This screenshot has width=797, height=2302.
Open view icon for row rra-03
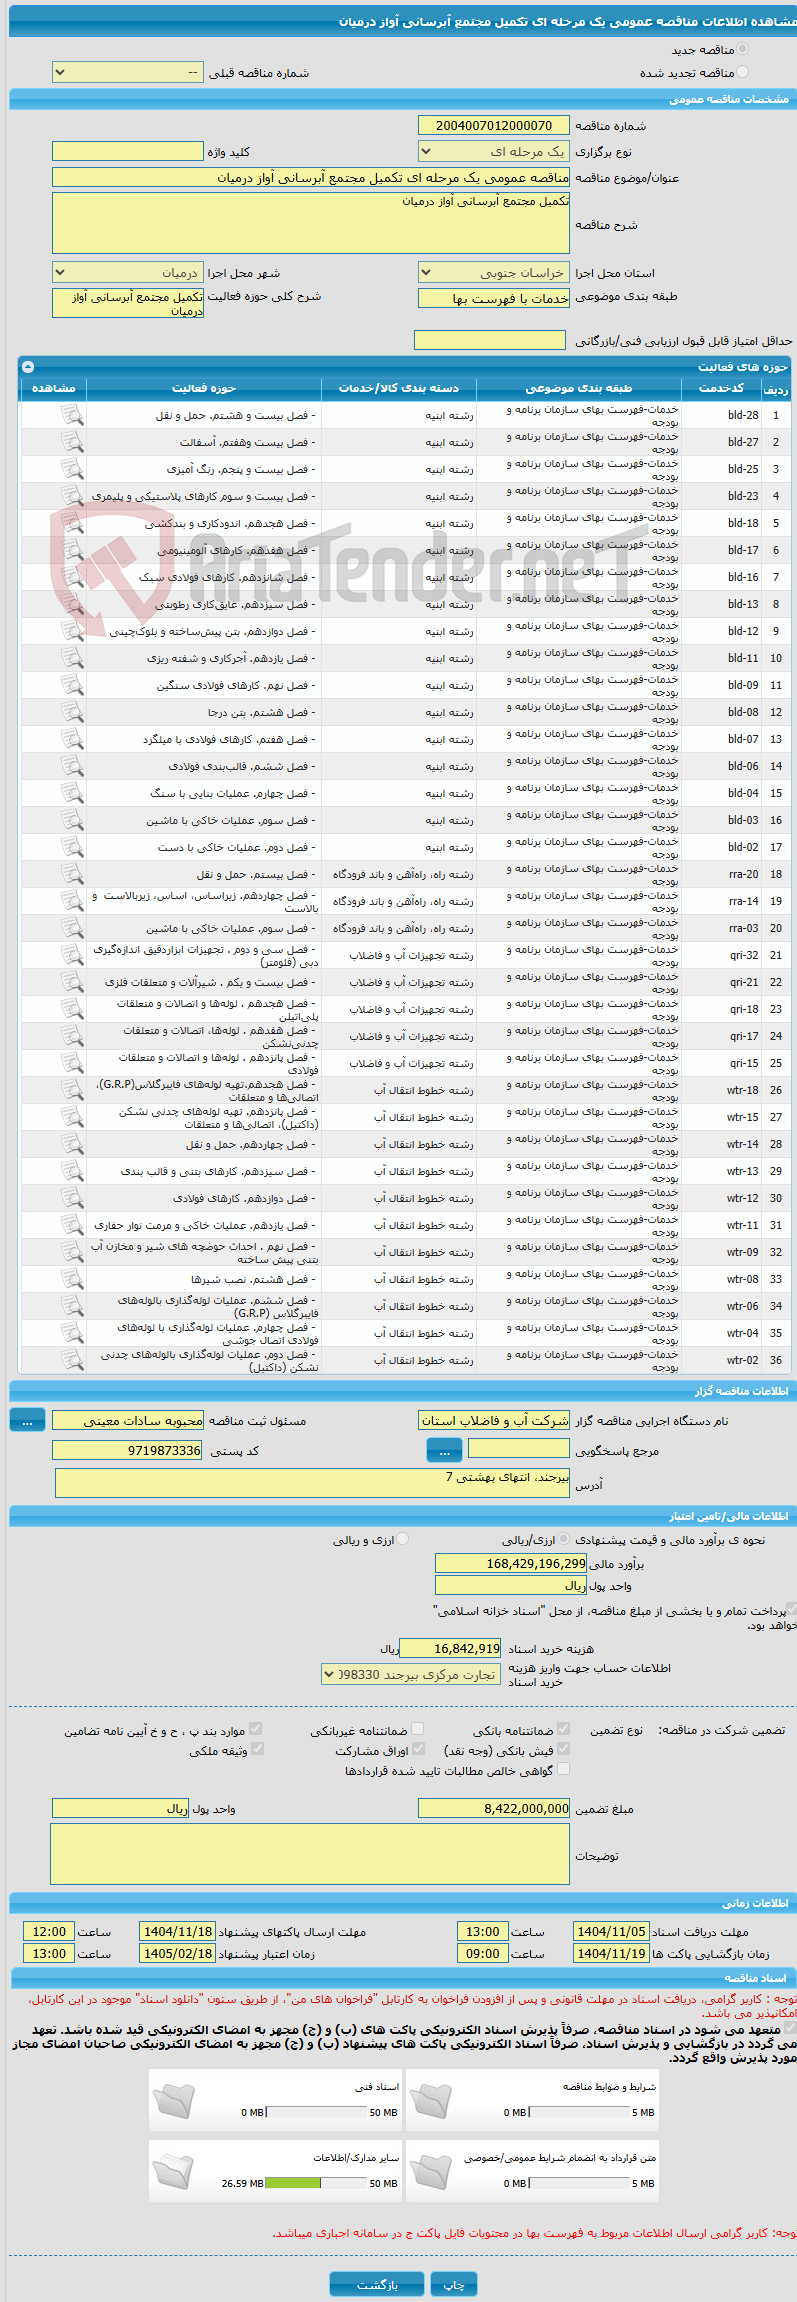pyautogui.click(x=72, y=928)
